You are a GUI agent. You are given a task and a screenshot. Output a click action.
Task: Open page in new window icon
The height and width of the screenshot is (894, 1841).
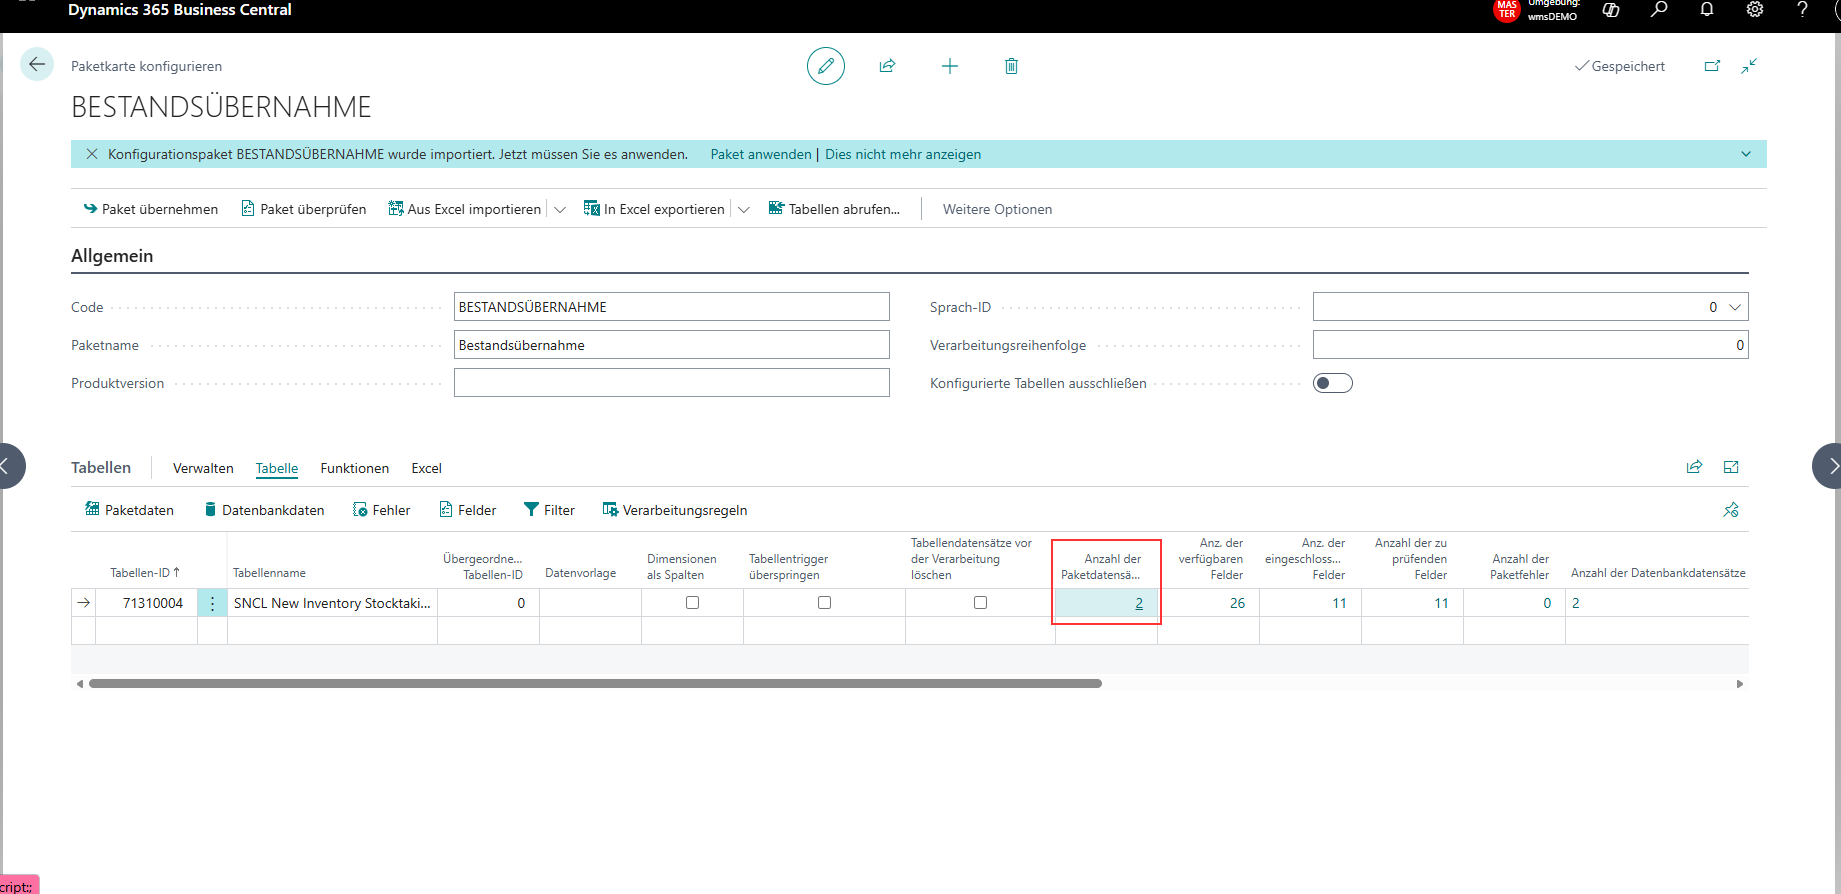pyautogui.click(x=1712, y=66)
